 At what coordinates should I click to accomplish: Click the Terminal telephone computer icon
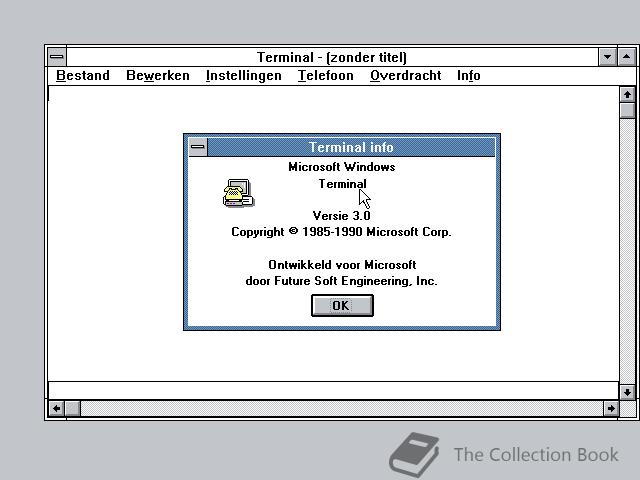(238, 193)
